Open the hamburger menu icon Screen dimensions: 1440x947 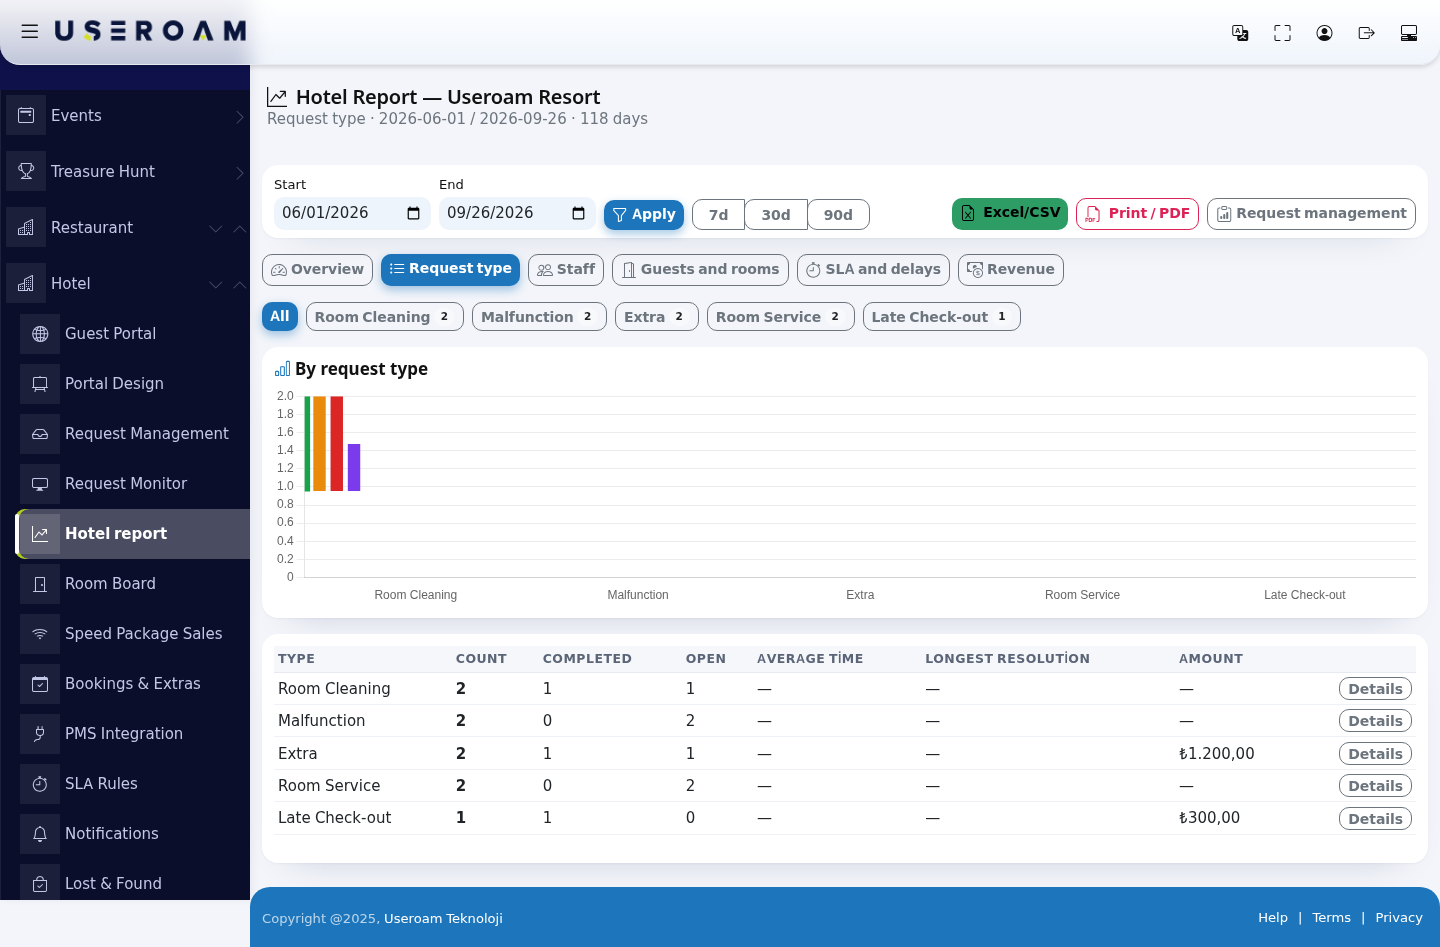(30, 31)
